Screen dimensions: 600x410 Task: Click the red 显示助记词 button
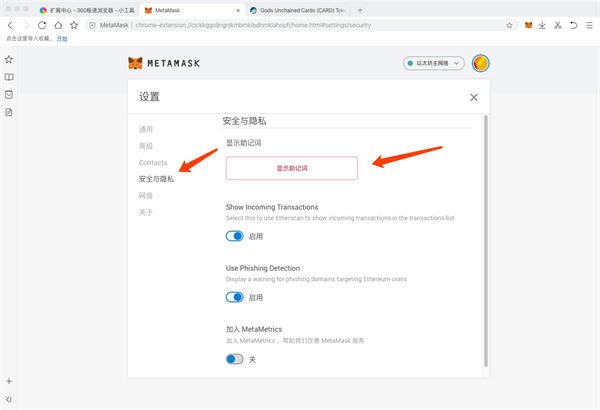point(292,168)
